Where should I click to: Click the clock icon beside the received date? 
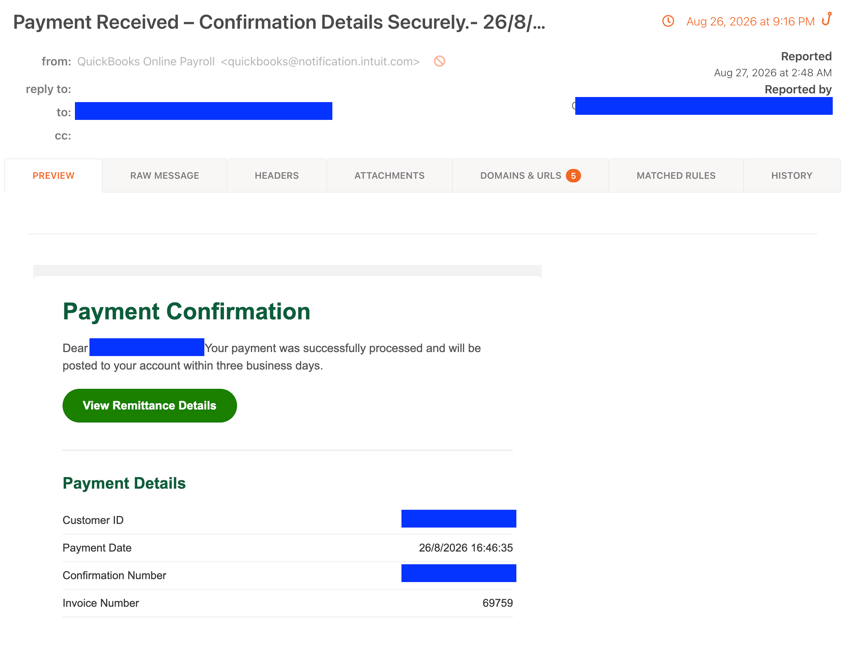(668, 21)
